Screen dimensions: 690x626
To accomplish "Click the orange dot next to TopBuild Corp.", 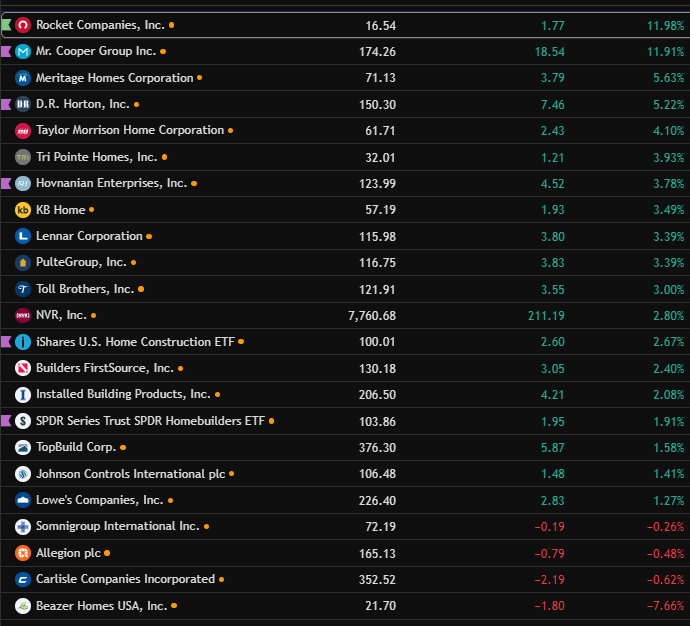I will point(123,447).
